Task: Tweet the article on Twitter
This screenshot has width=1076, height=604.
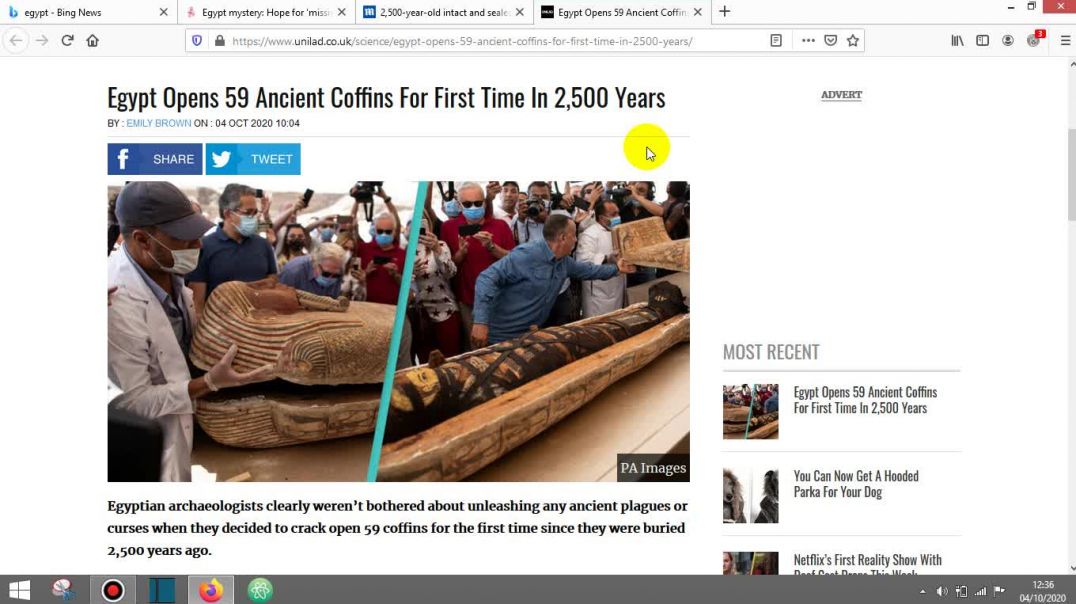Action: click(x=253, y=159)
